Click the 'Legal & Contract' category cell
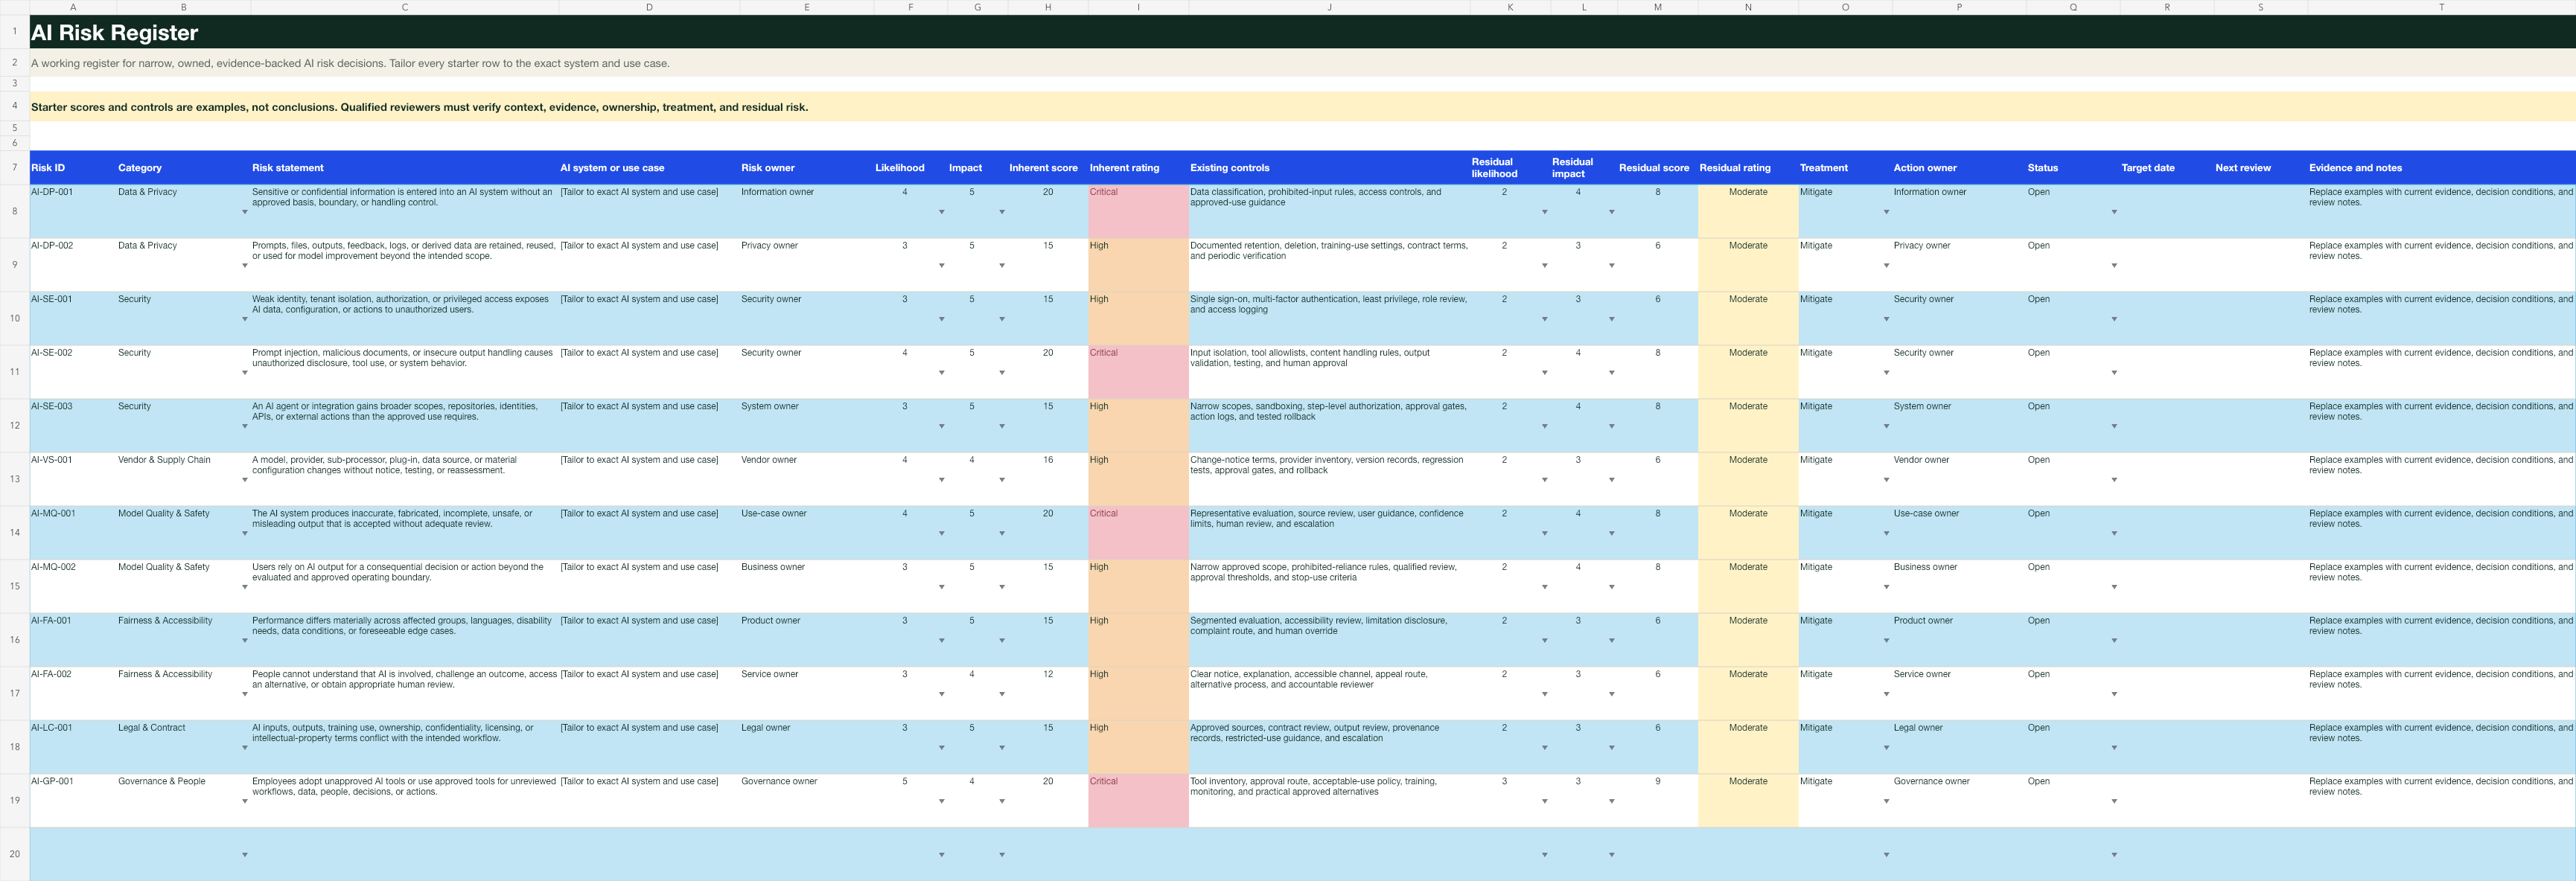Image resolution: width=2576 pixels, height=881 pixels. [x=183, y=747]
